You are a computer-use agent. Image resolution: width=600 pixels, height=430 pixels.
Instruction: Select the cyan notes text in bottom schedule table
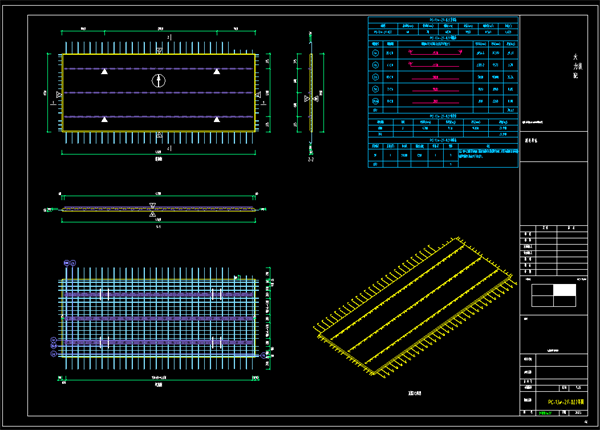(x=488, y=153)
